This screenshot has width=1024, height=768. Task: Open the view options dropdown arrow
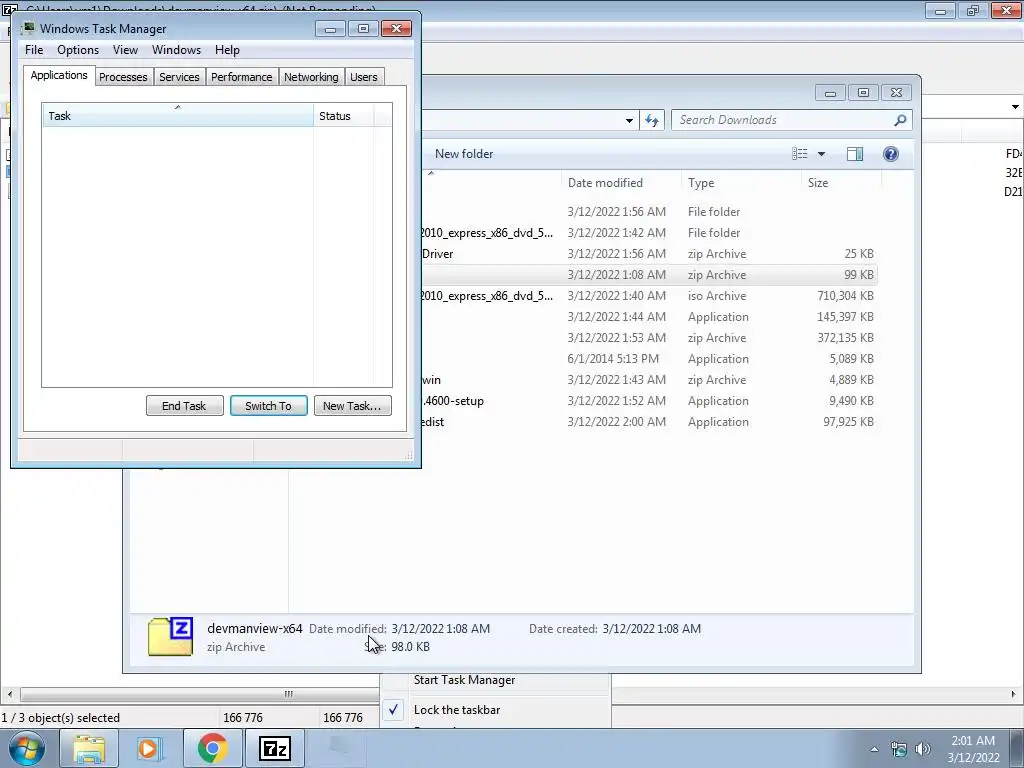tap(822, 154)
